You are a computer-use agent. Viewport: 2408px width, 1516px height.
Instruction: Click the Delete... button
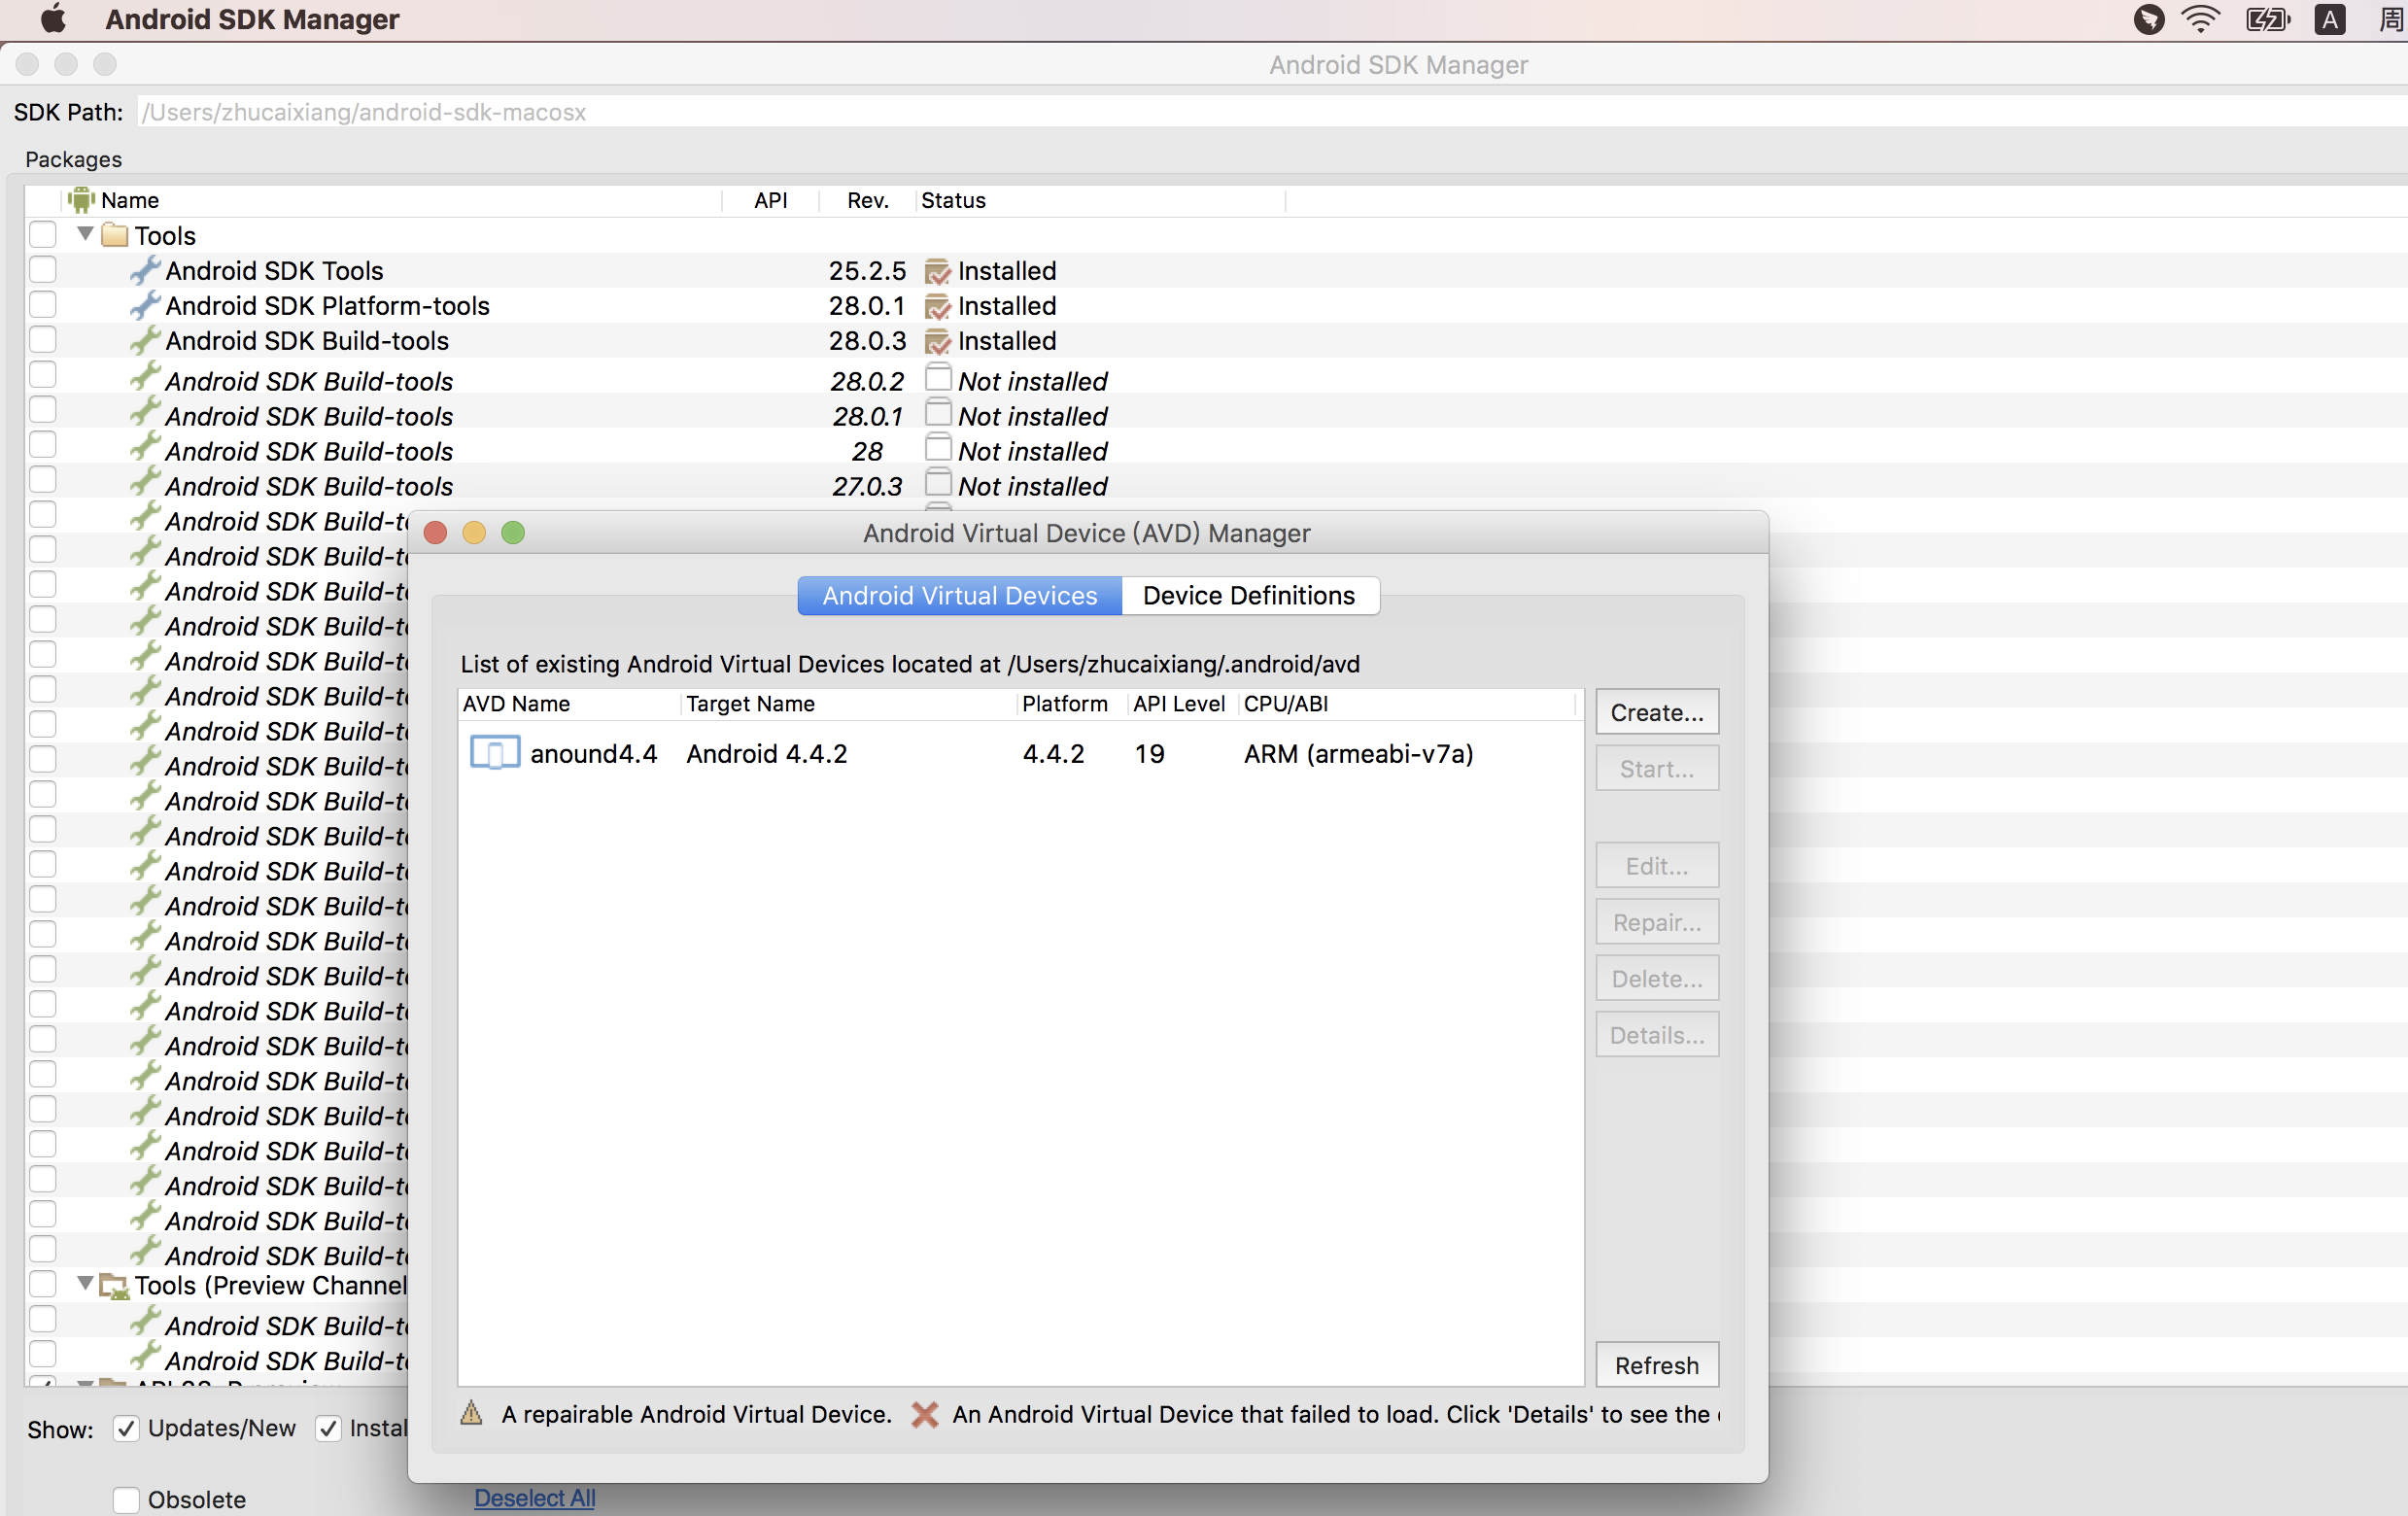1656,979
